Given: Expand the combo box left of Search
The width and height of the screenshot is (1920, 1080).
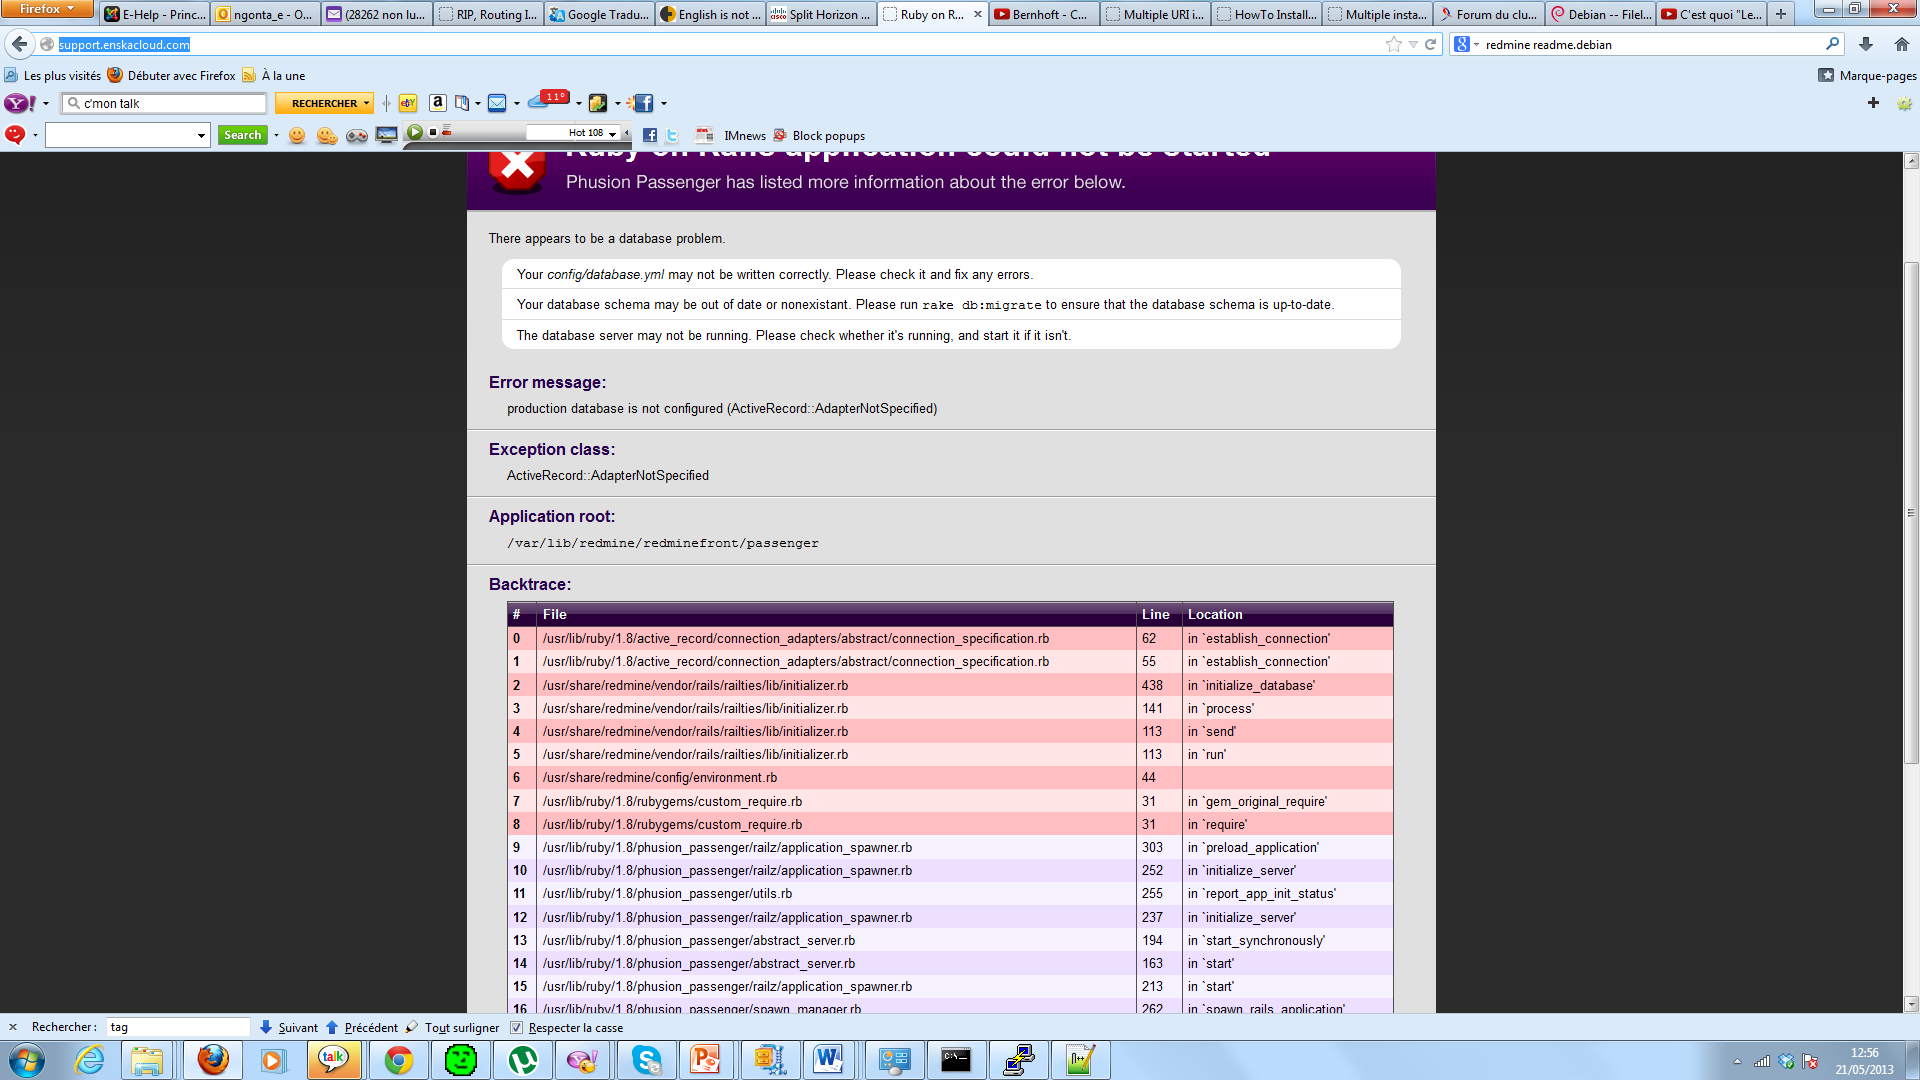Looking at the screenshot, I should point(201,135).
